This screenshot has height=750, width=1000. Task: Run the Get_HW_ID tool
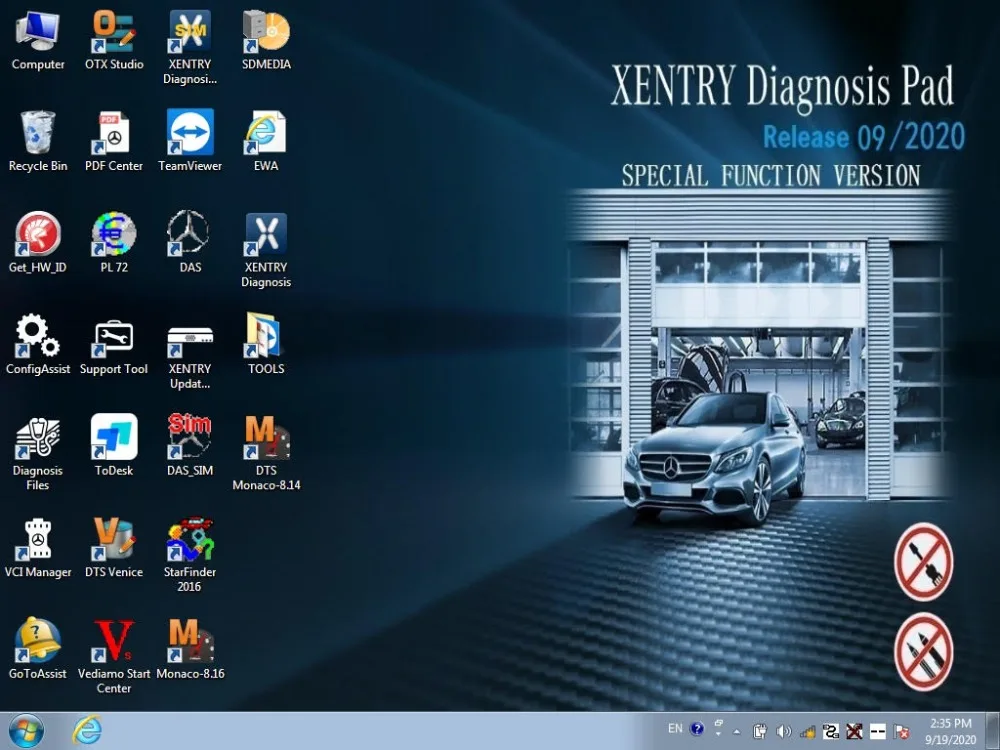click(38, 242)
